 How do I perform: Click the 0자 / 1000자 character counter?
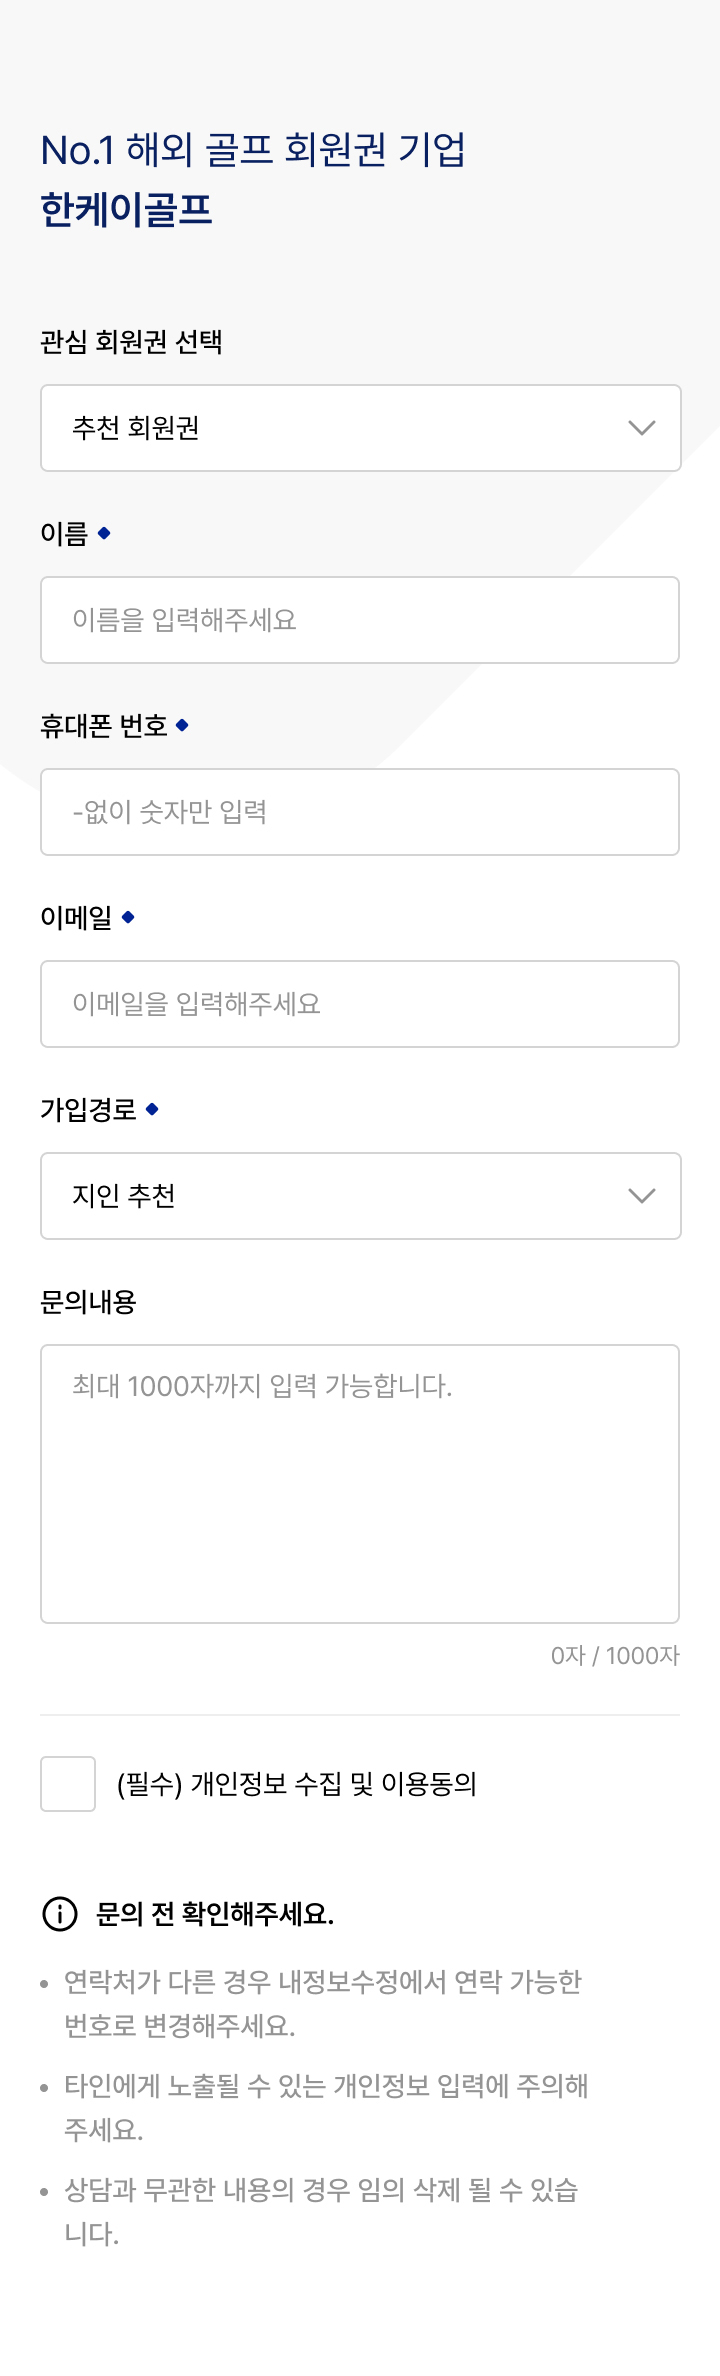point(615,1656)
